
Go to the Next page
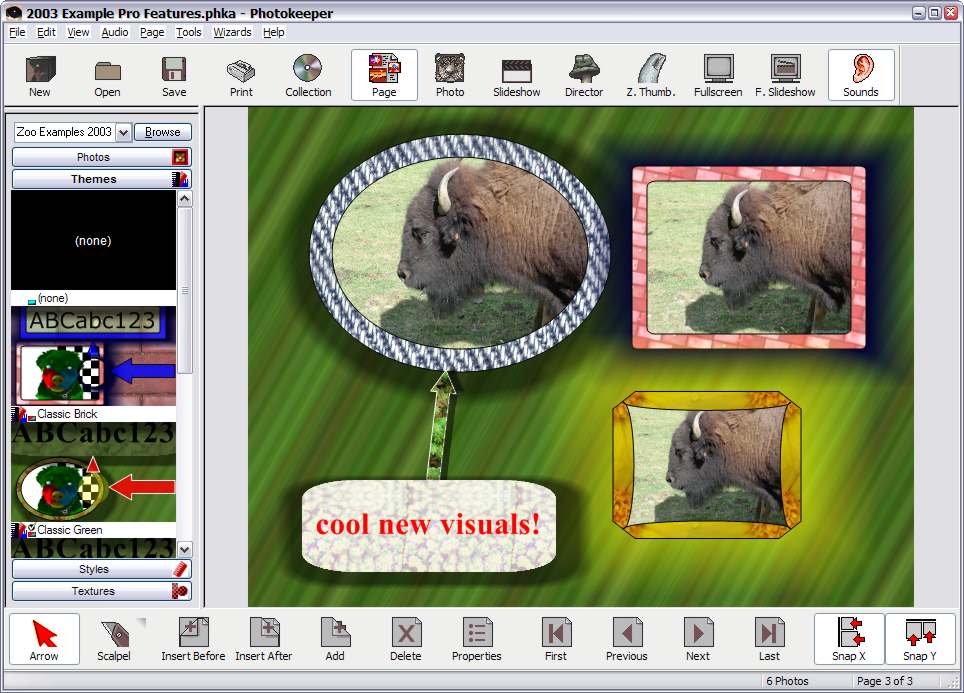(698, 640)
